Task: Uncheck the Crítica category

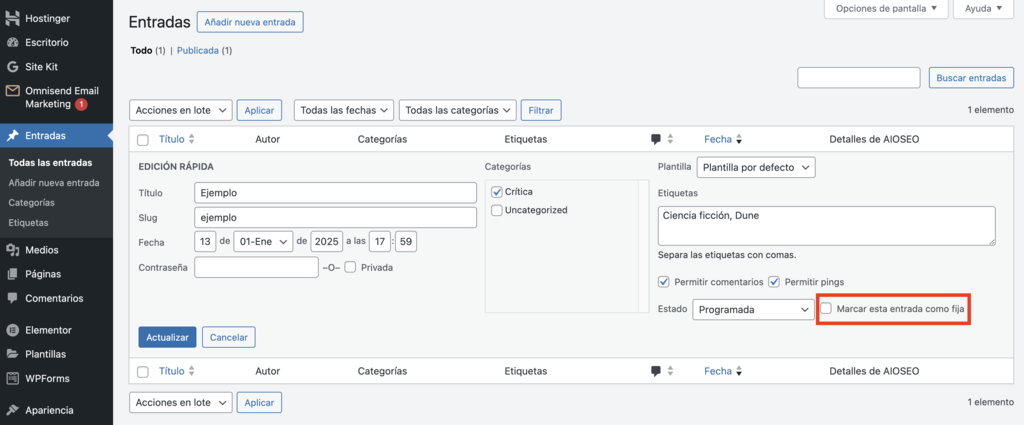Action: (x=496, y=192)
